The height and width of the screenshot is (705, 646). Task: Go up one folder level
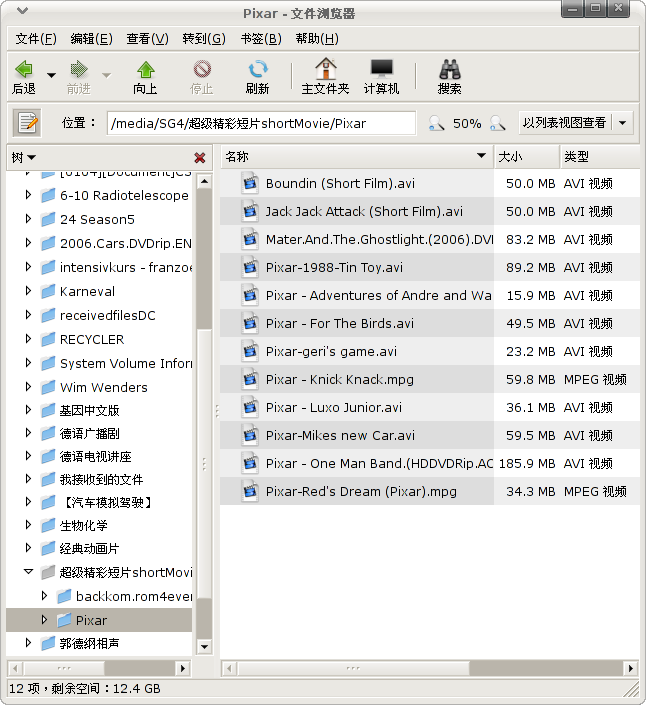coord(145,76)
